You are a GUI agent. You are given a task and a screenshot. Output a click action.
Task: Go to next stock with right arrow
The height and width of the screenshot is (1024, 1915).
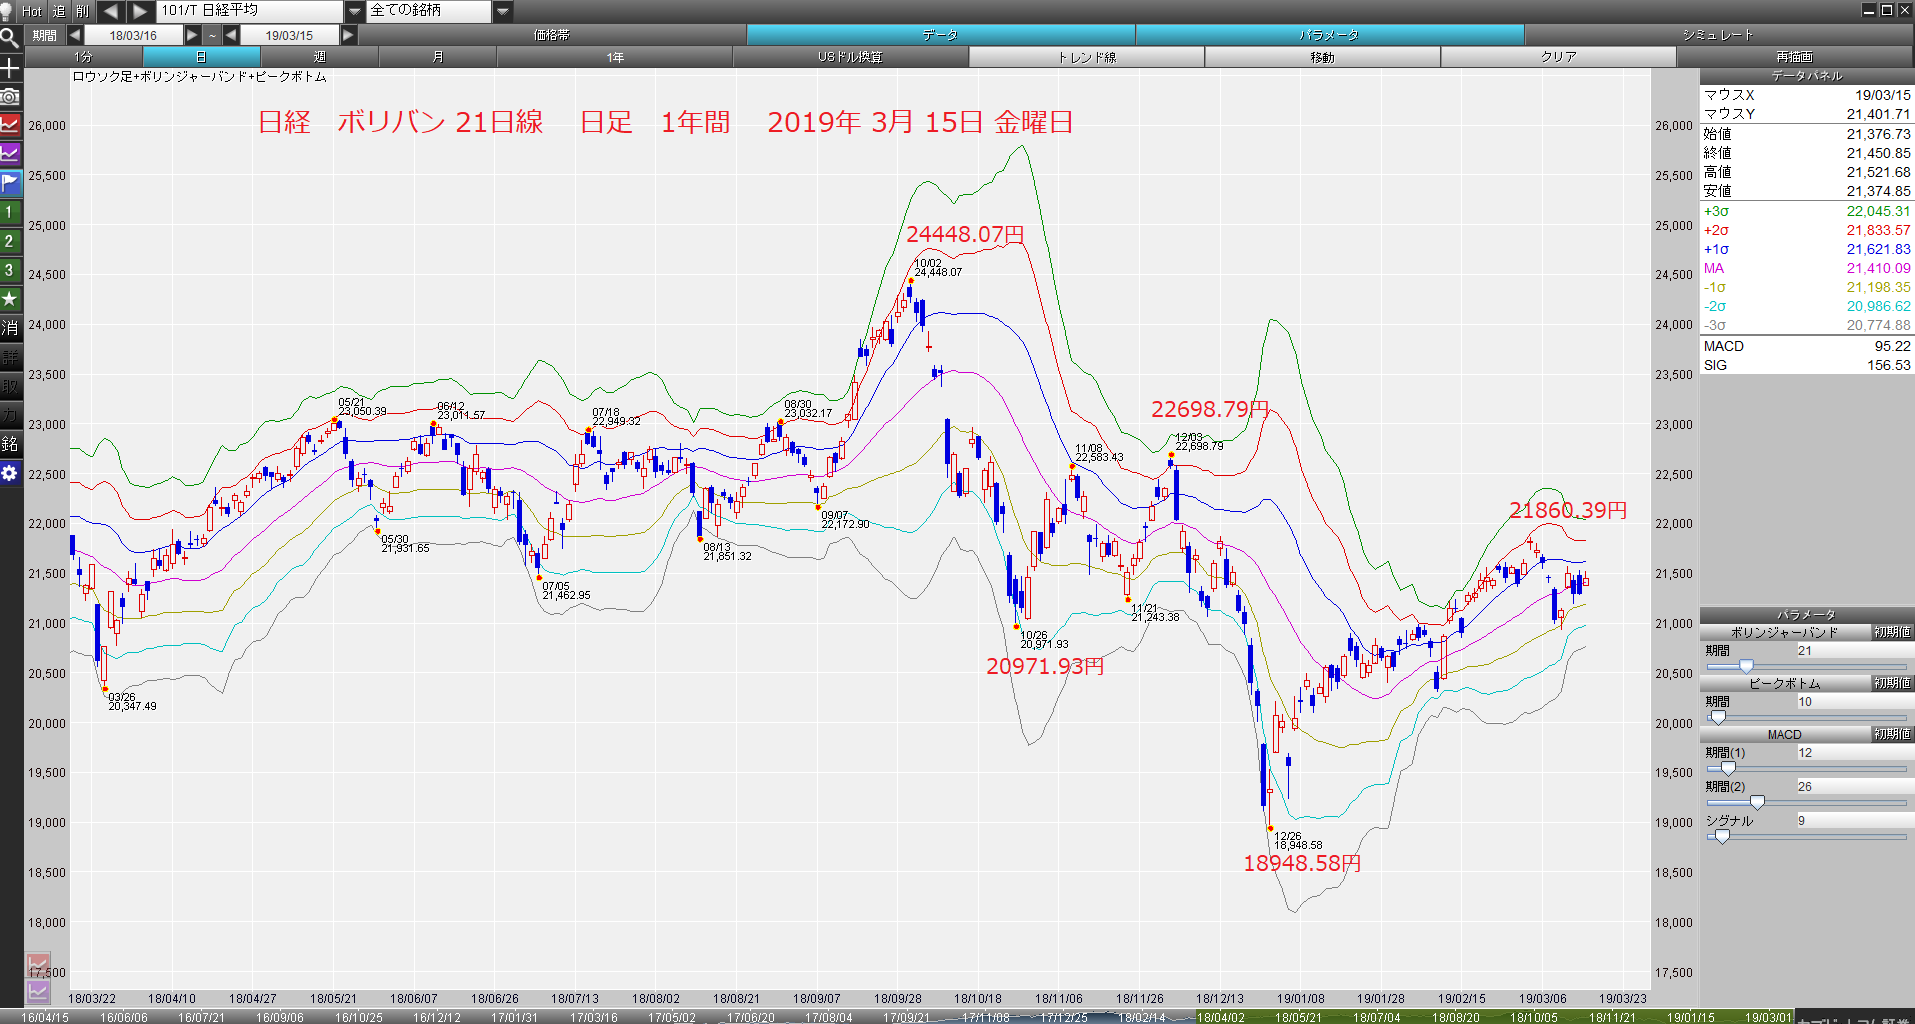click(140, 11)
